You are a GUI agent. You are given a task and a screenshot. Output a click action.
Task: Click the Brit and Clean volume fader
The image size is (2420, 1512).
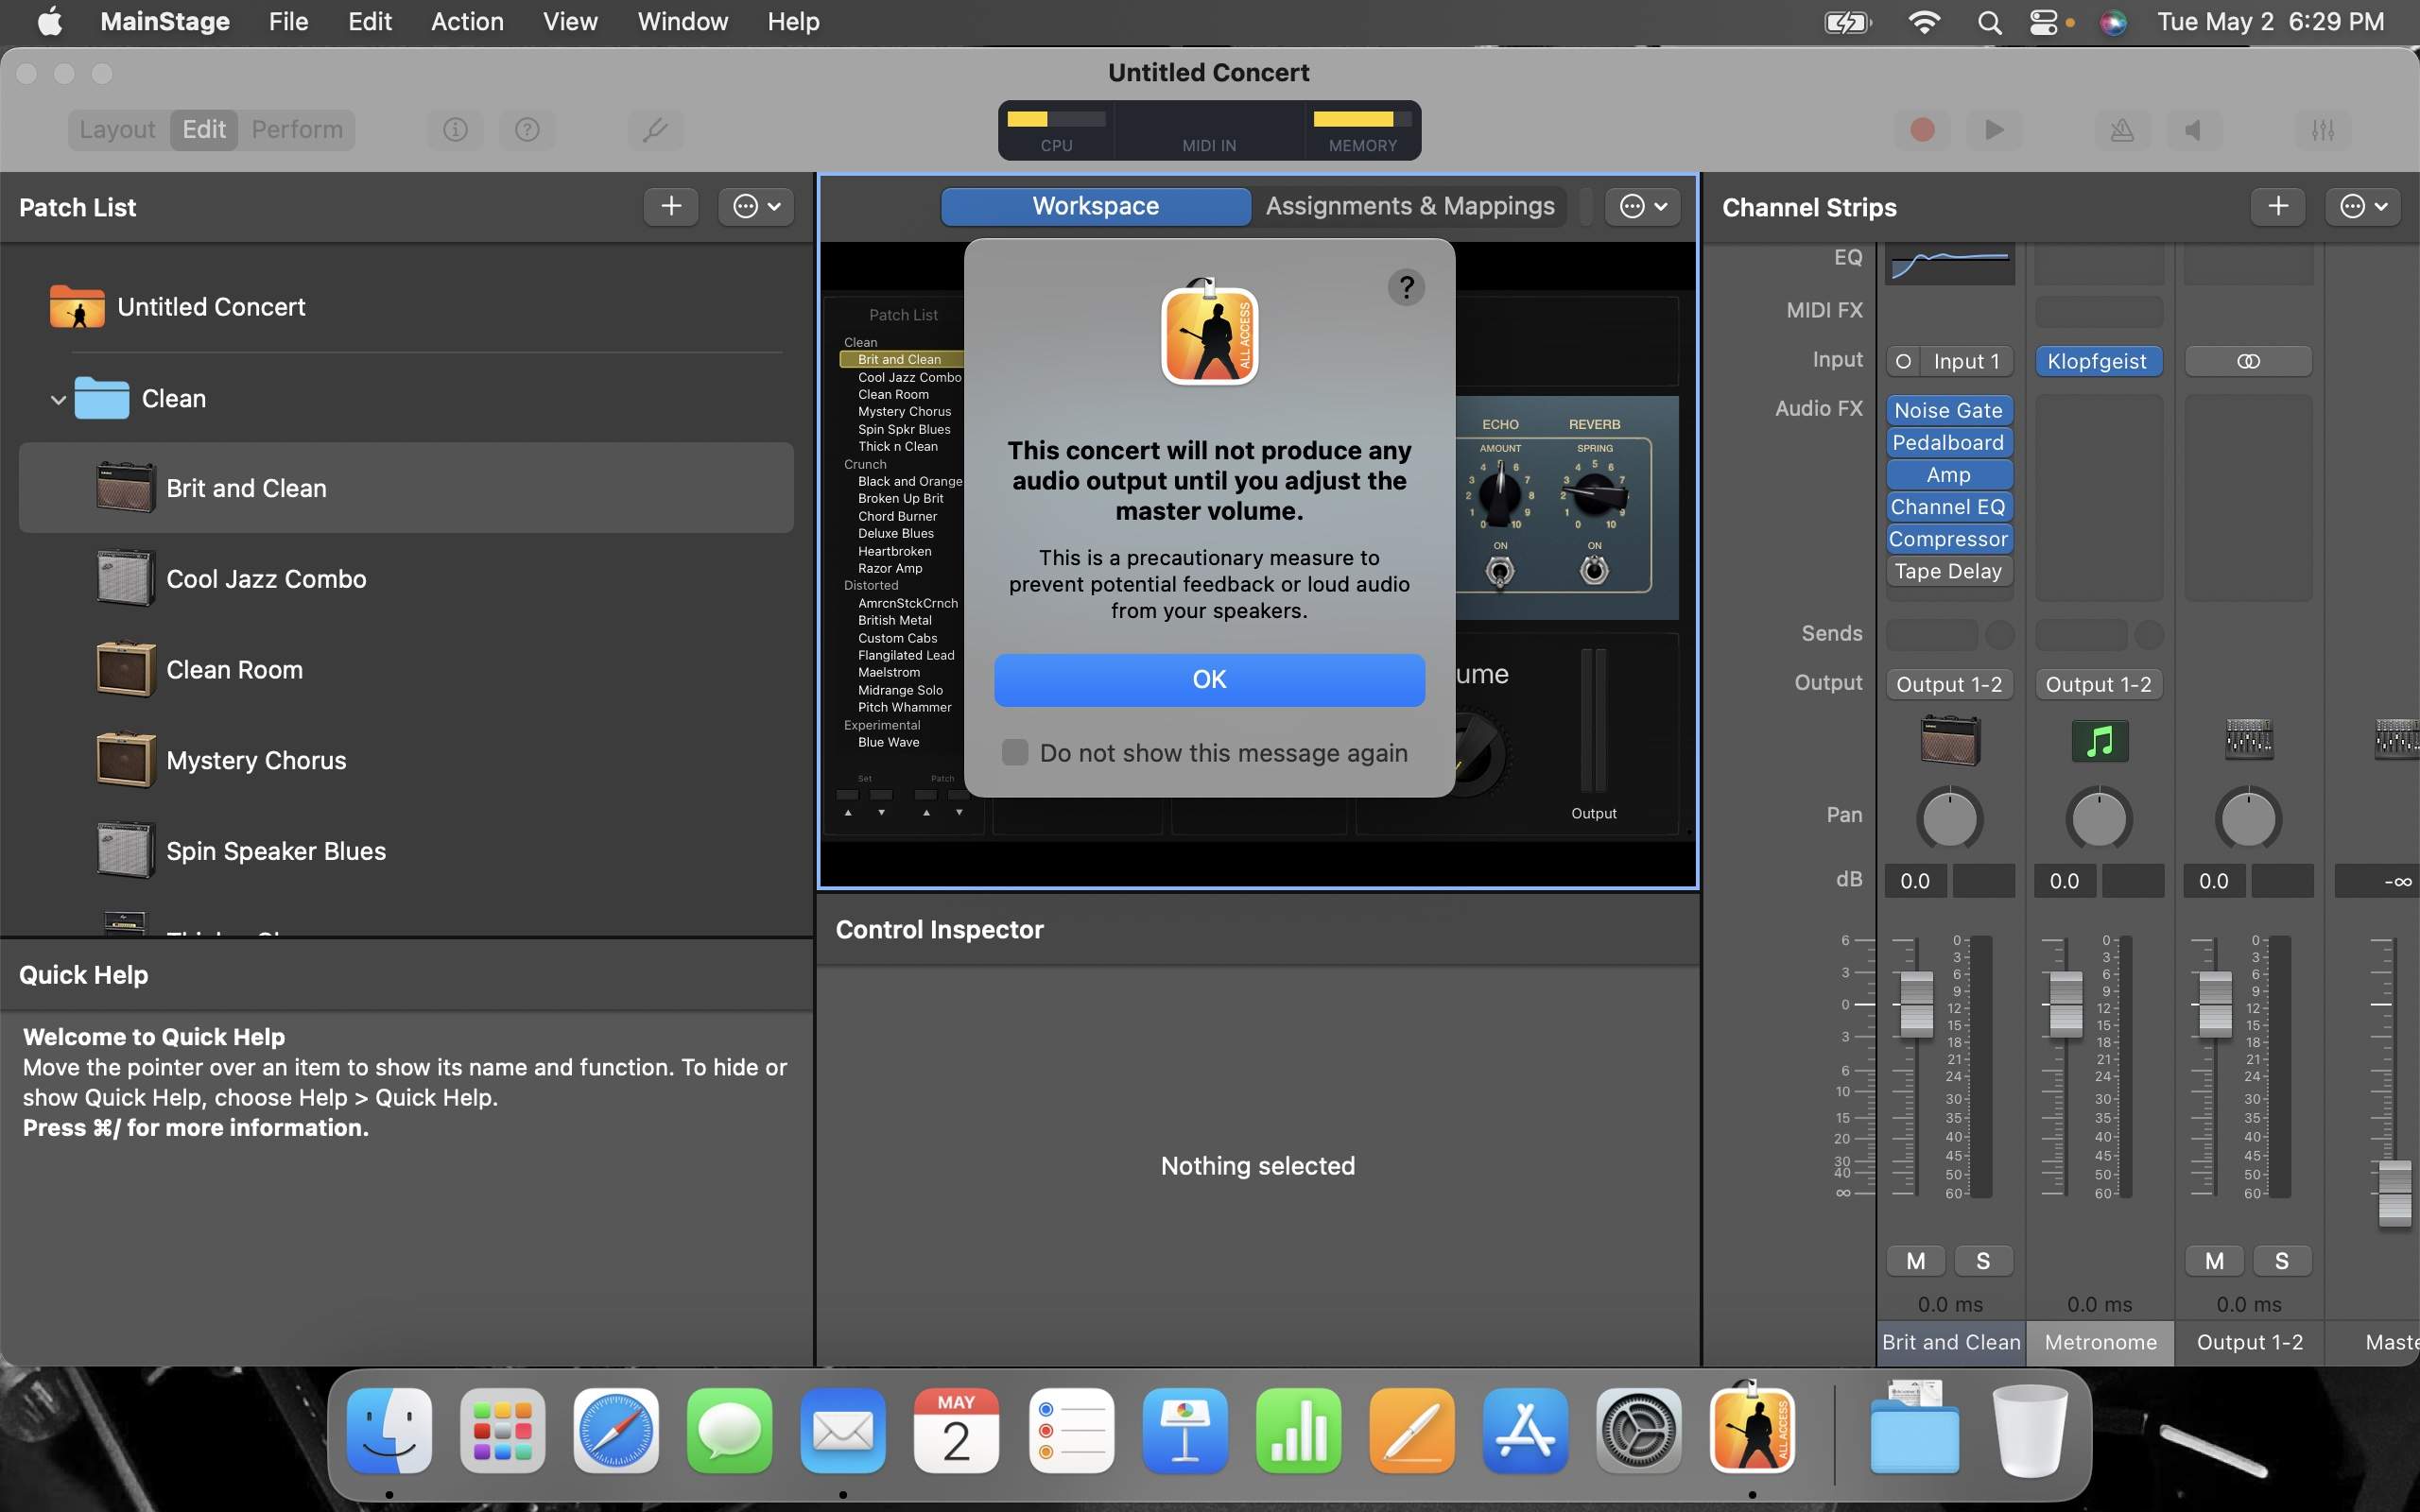1916,1004
